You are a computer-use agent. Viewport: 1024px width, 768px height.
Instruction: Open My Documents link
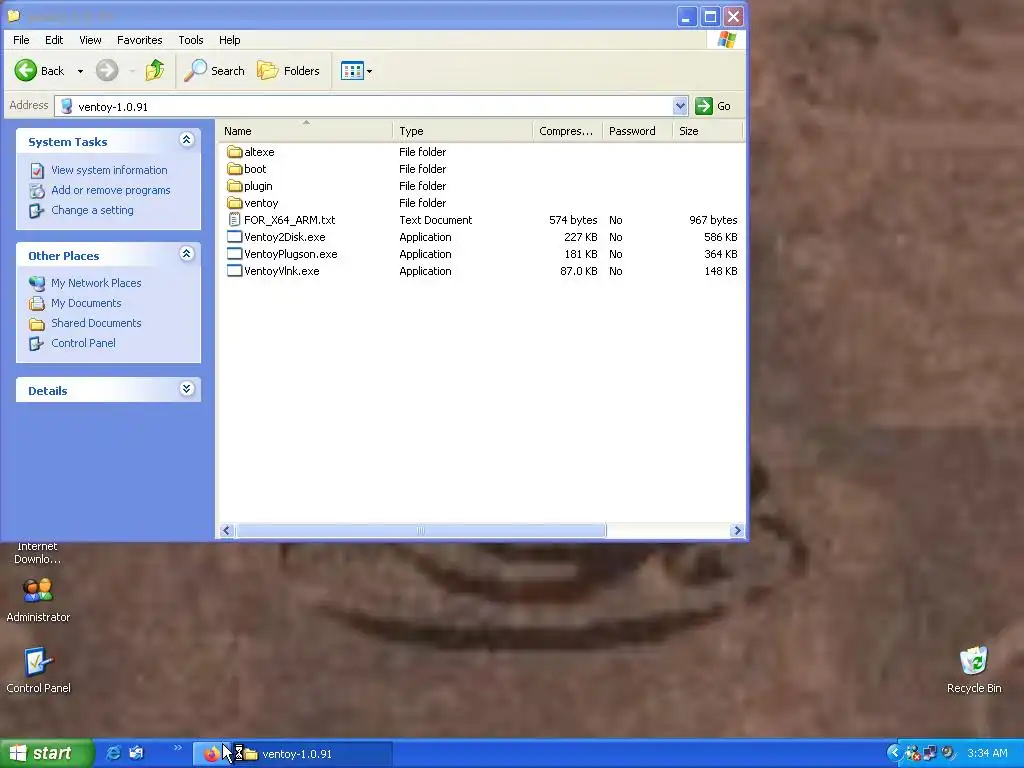pyautogui.click(x=86, y=303)
